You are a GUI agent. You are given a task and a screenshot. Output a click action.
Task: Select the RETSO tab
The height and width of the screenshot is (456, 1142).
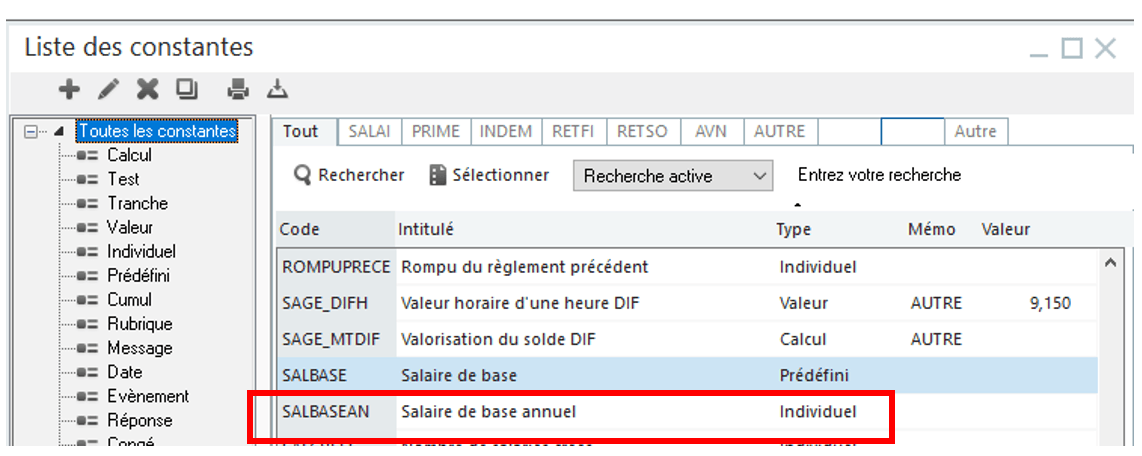click(642, 132)
